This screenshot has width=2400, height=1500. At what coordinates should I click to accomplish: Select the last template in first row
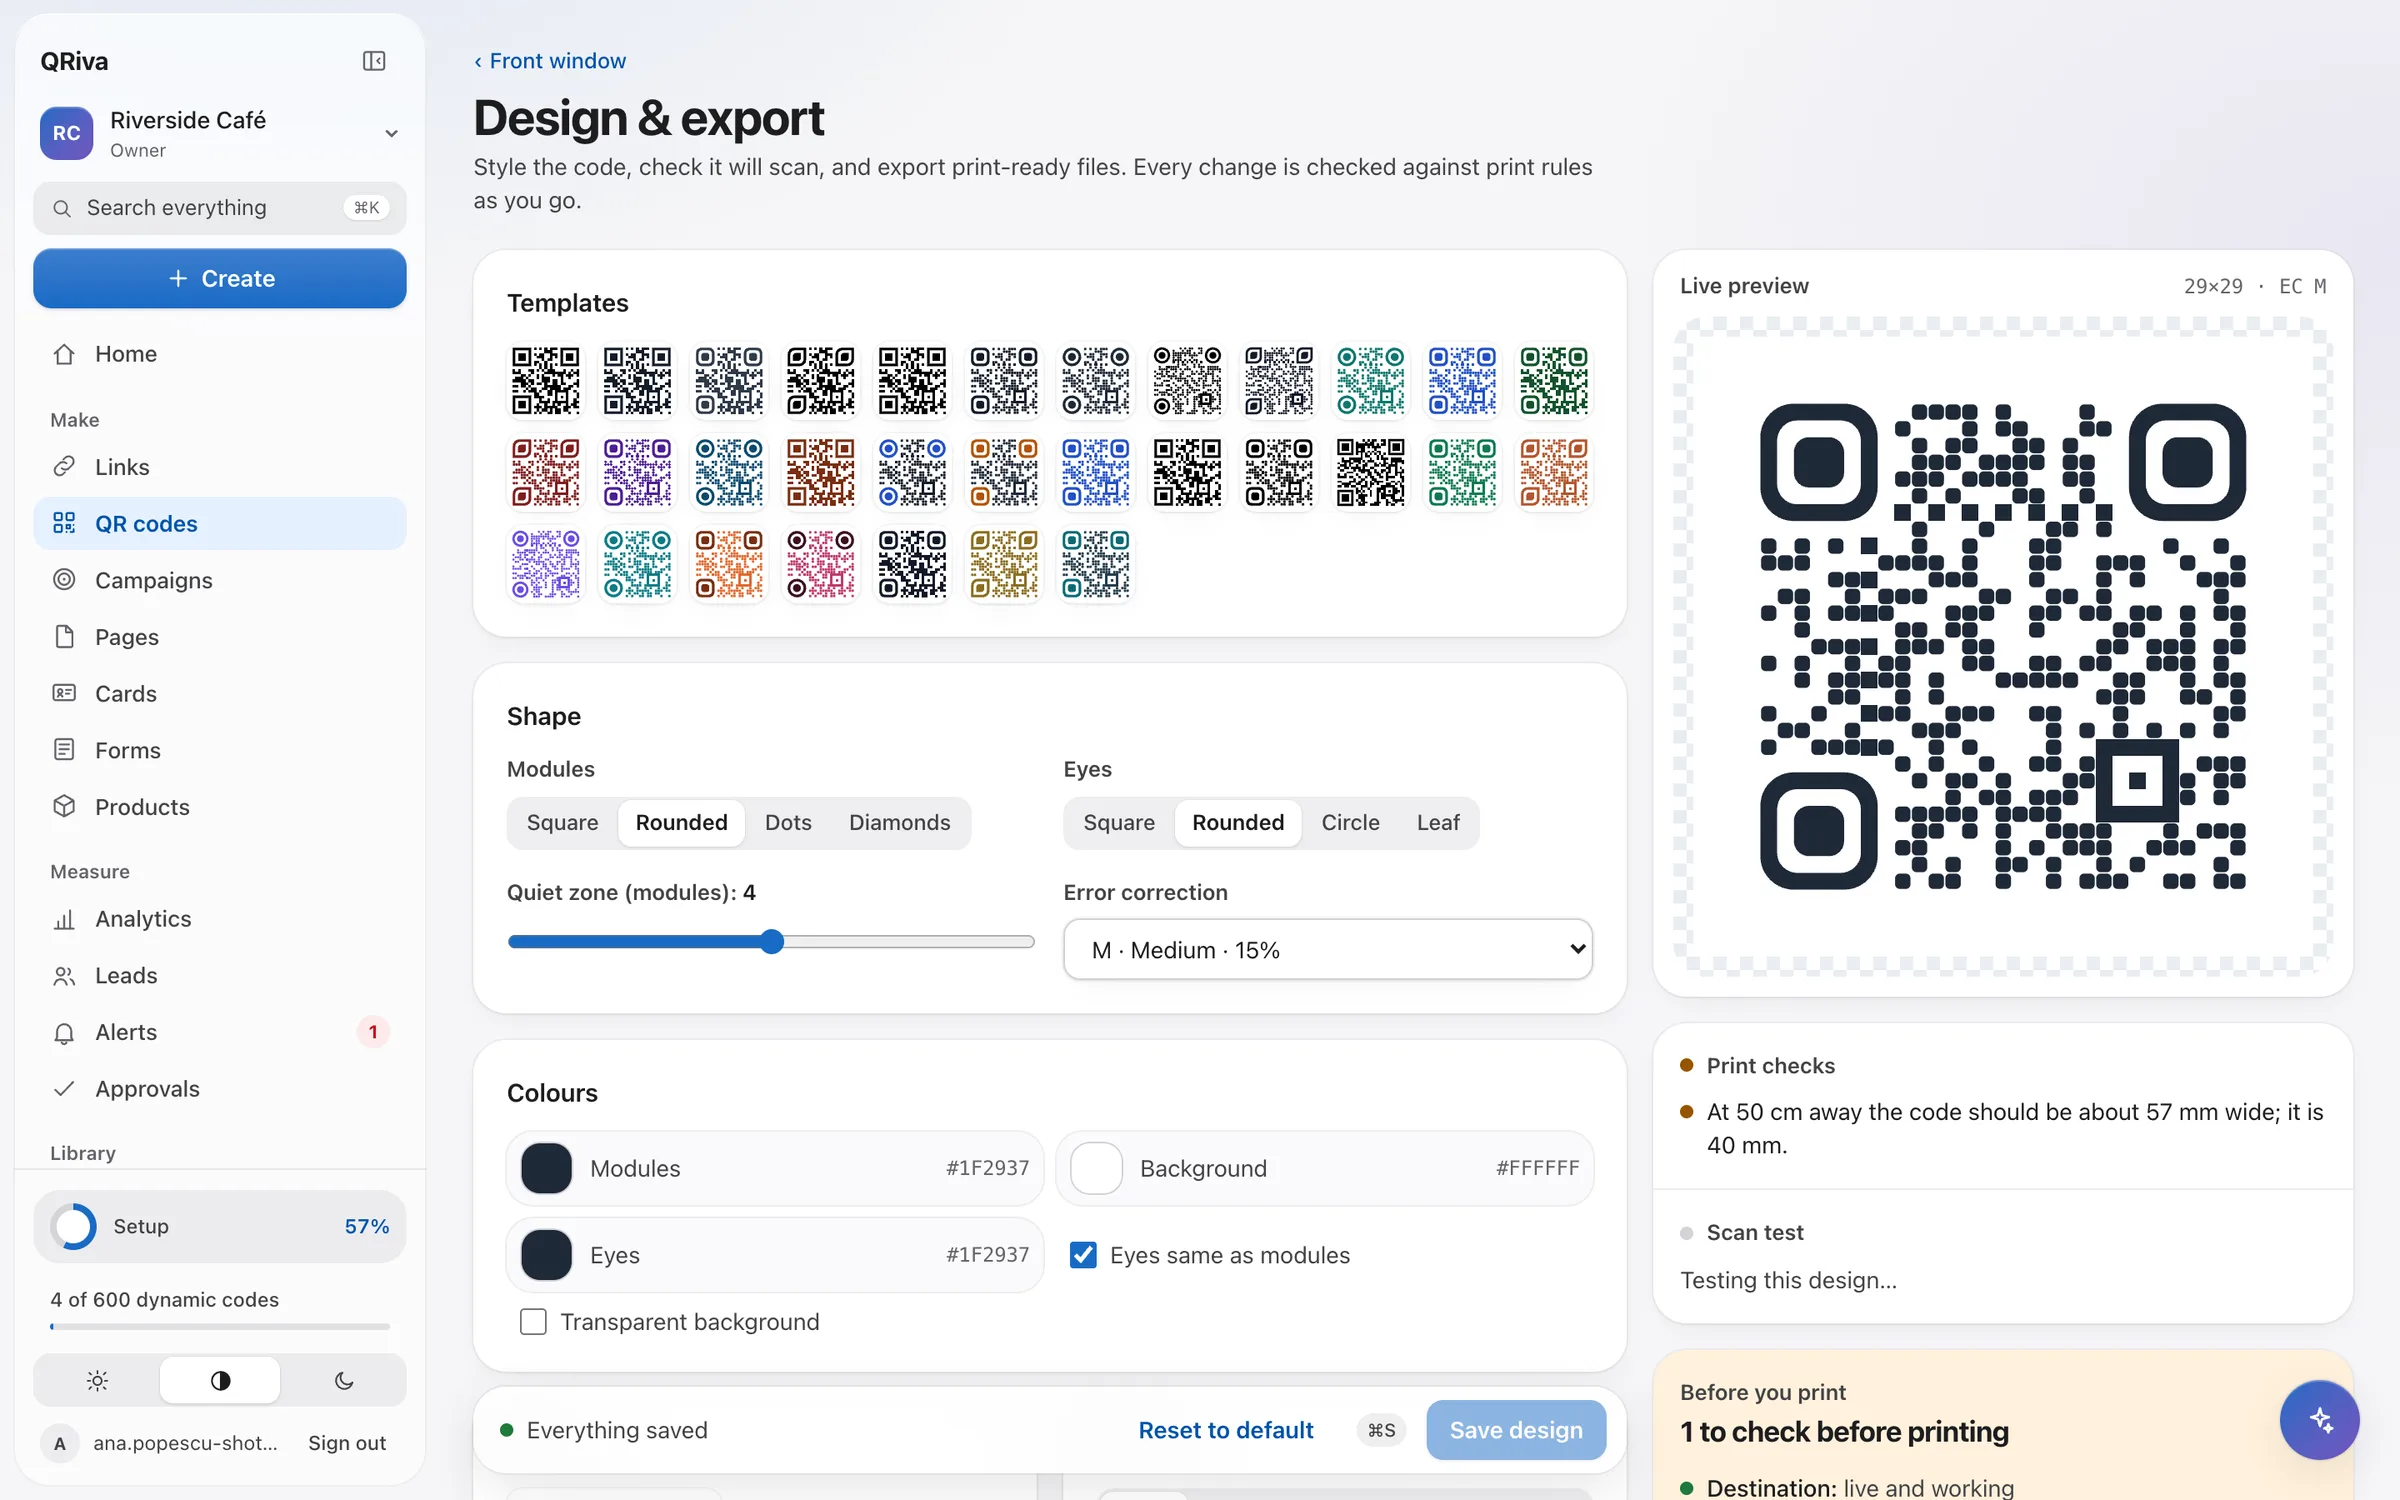click(x=1554, y=381)
